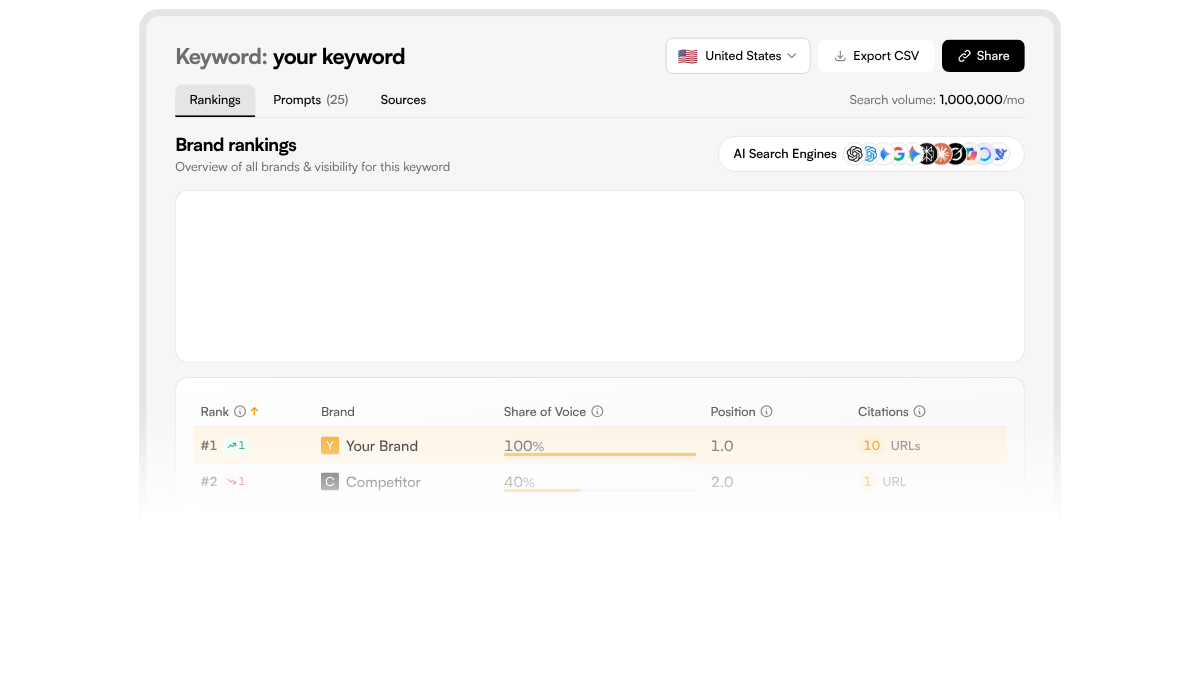Click the Rank column header

215,411
